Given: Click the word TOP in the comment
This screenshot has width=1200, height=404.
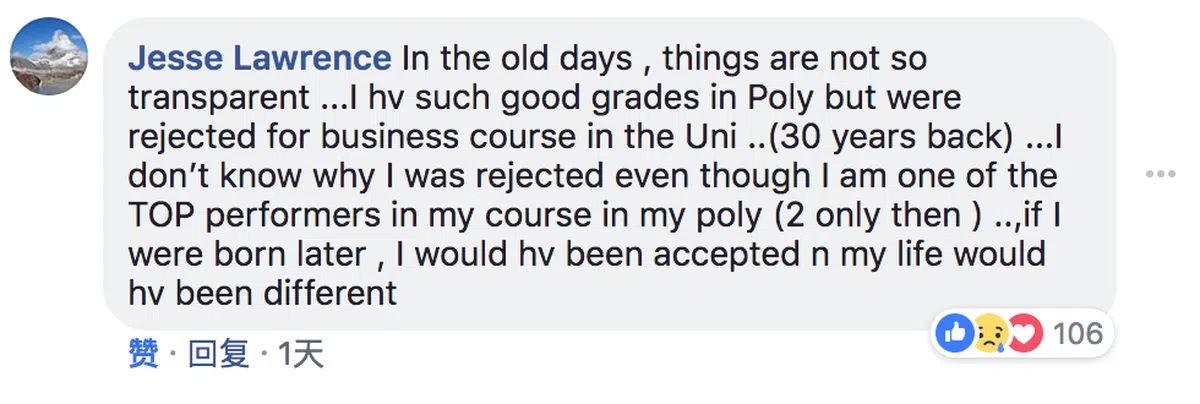Looking at the screenshot, I should (165, 215).
